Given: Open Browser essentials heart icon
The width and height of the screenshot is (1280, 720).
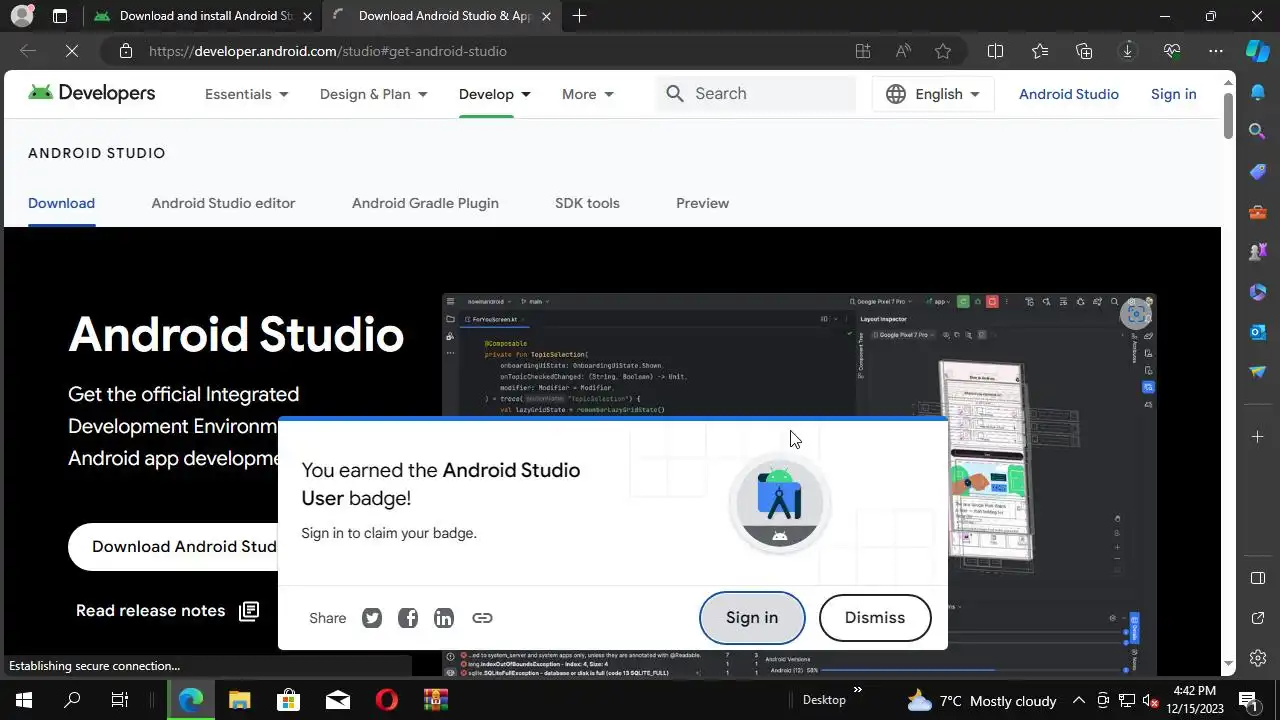Looking at the screenshot, I should pos(1172,51).
